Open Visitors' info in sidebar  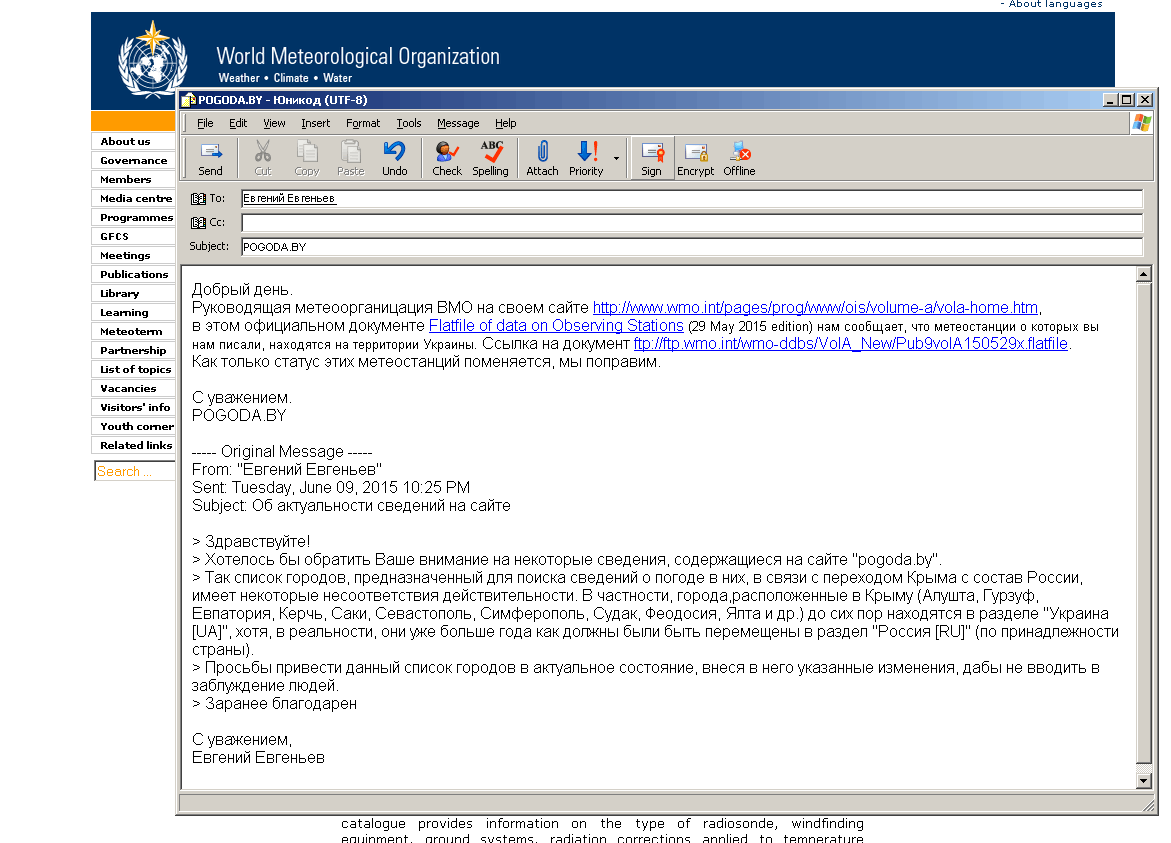tap(134, 408)
